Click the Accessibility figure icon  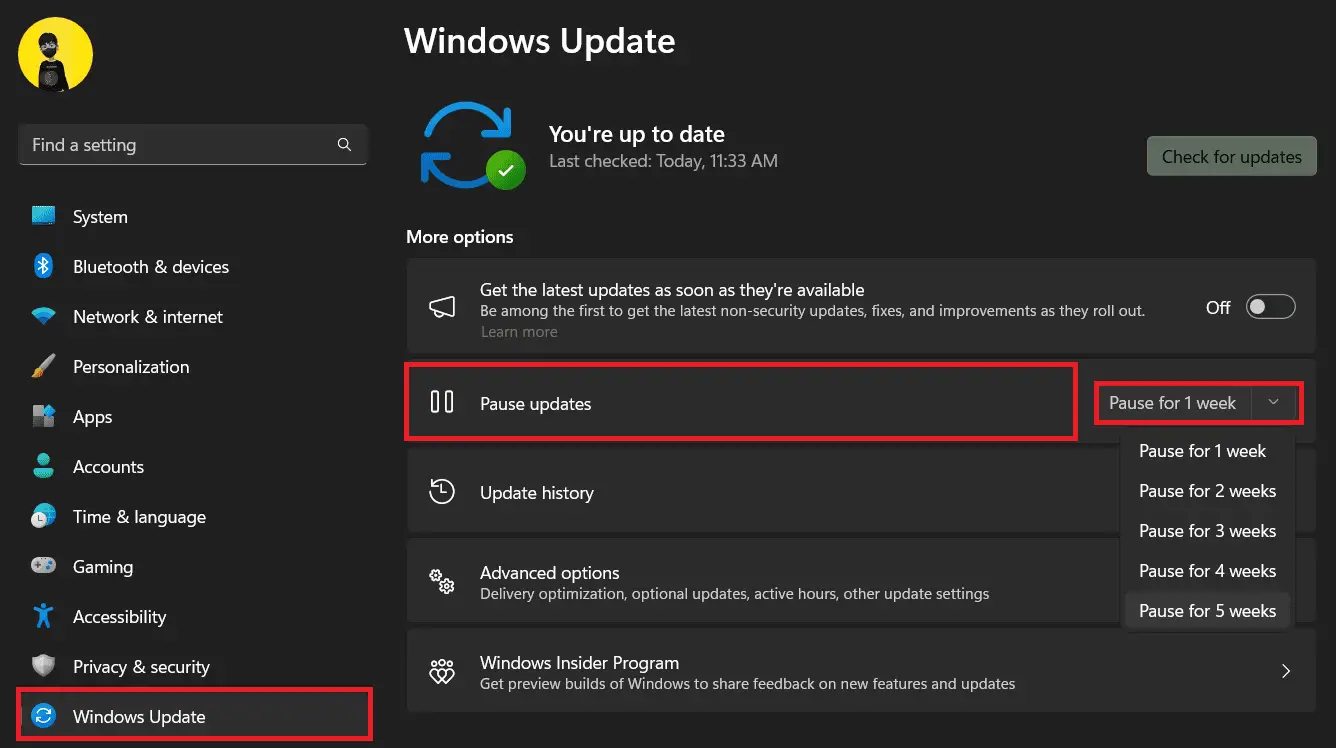[x=43, y=616]
